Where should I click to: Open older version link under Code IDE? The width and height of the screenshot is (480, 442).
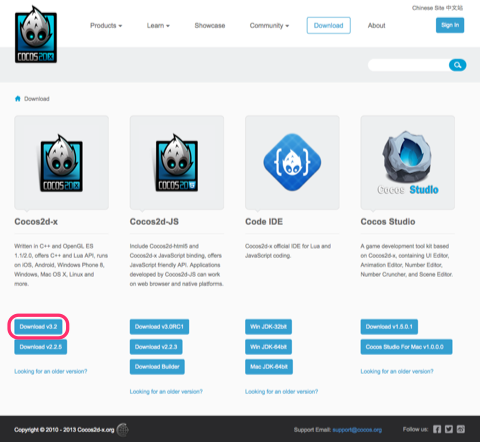(281, 392)
